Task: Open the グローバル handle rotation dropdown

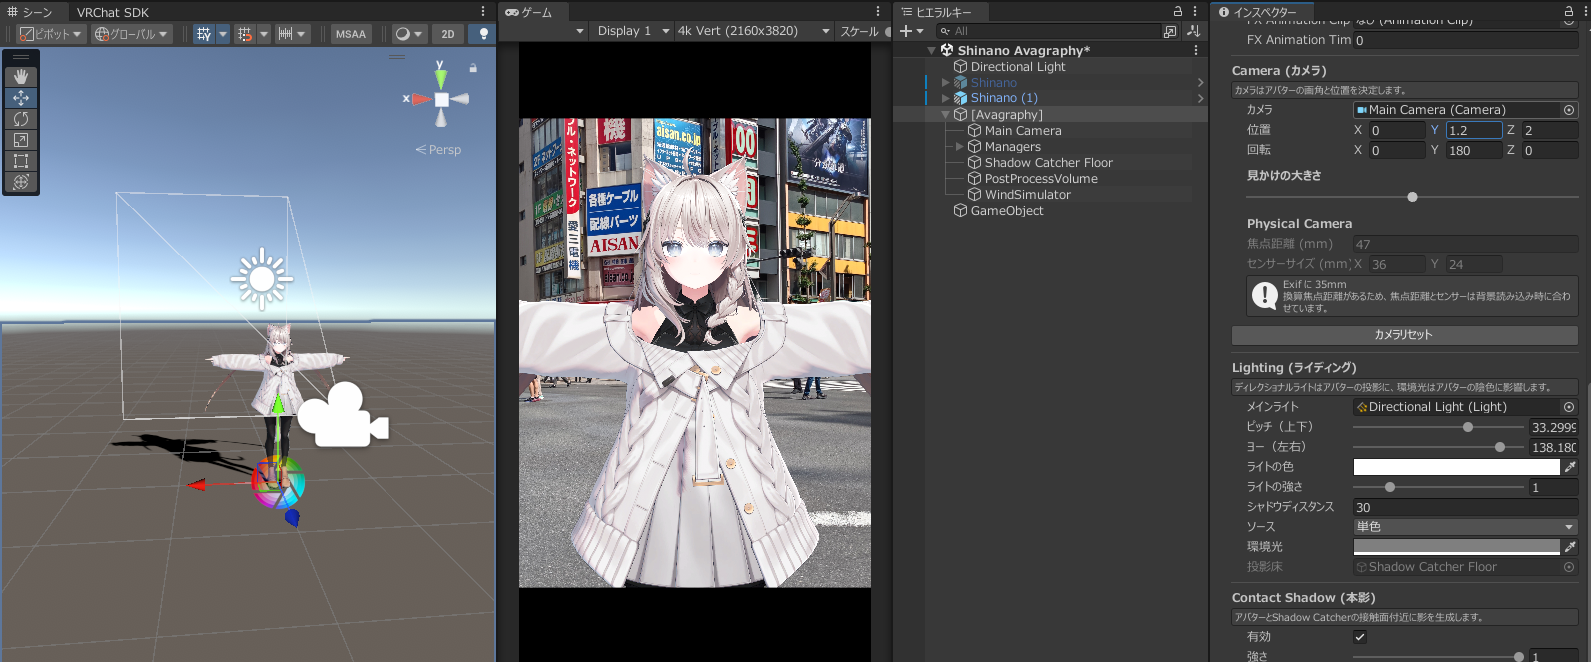Action: [132, 34]
